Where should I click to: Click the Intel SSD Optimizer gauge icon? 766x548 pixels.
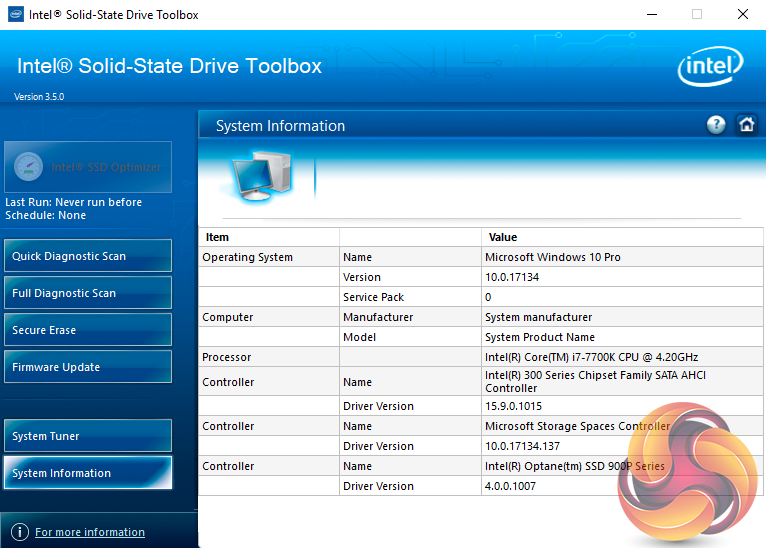click(x=28, y=167)
